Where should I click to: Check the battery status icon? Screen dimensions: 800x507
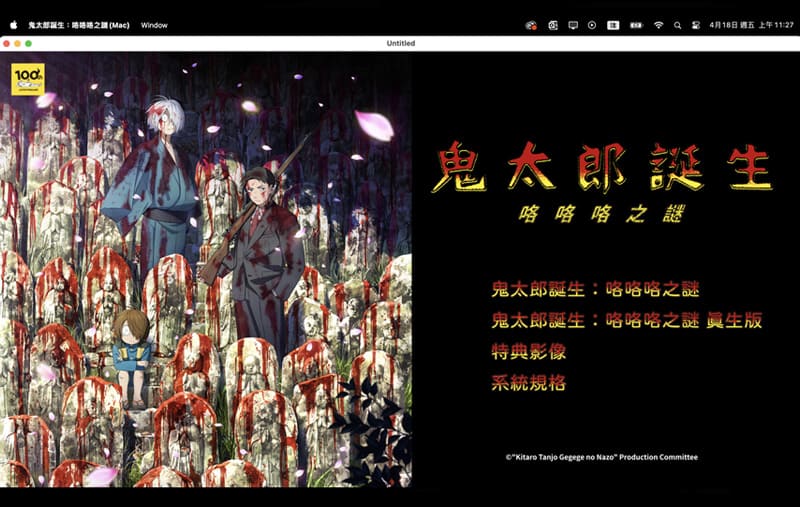click(636, 25)
